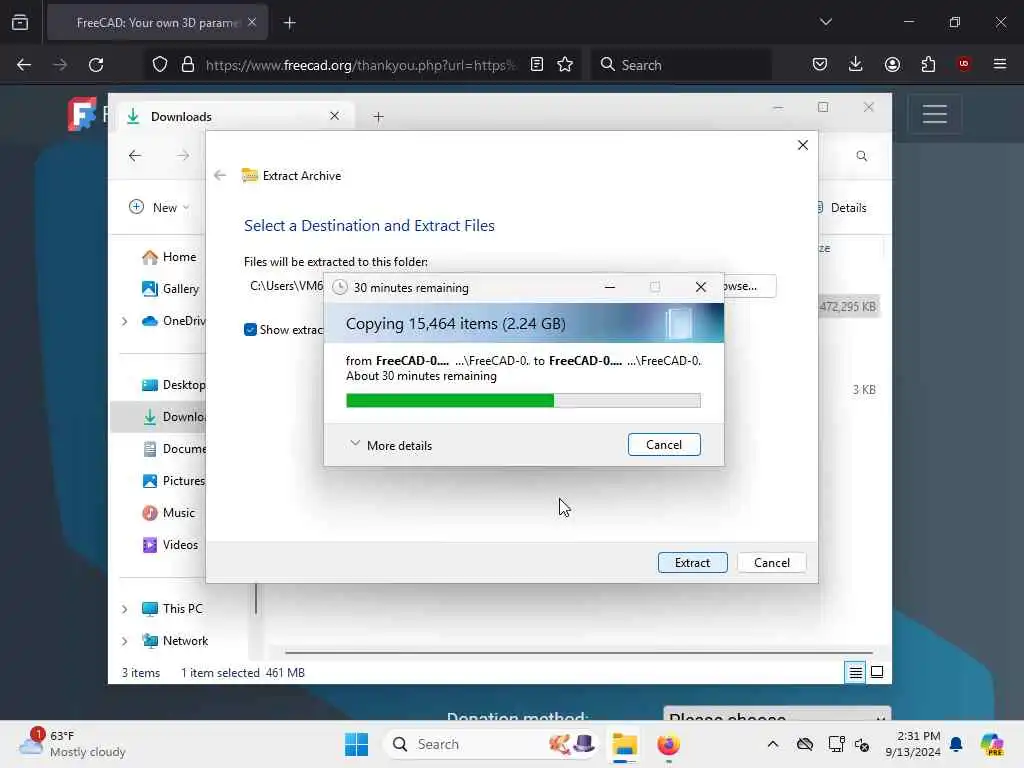Screen dimensions: 1024x768
Task: Open the notifications bell icon
Action: point(956,744)
